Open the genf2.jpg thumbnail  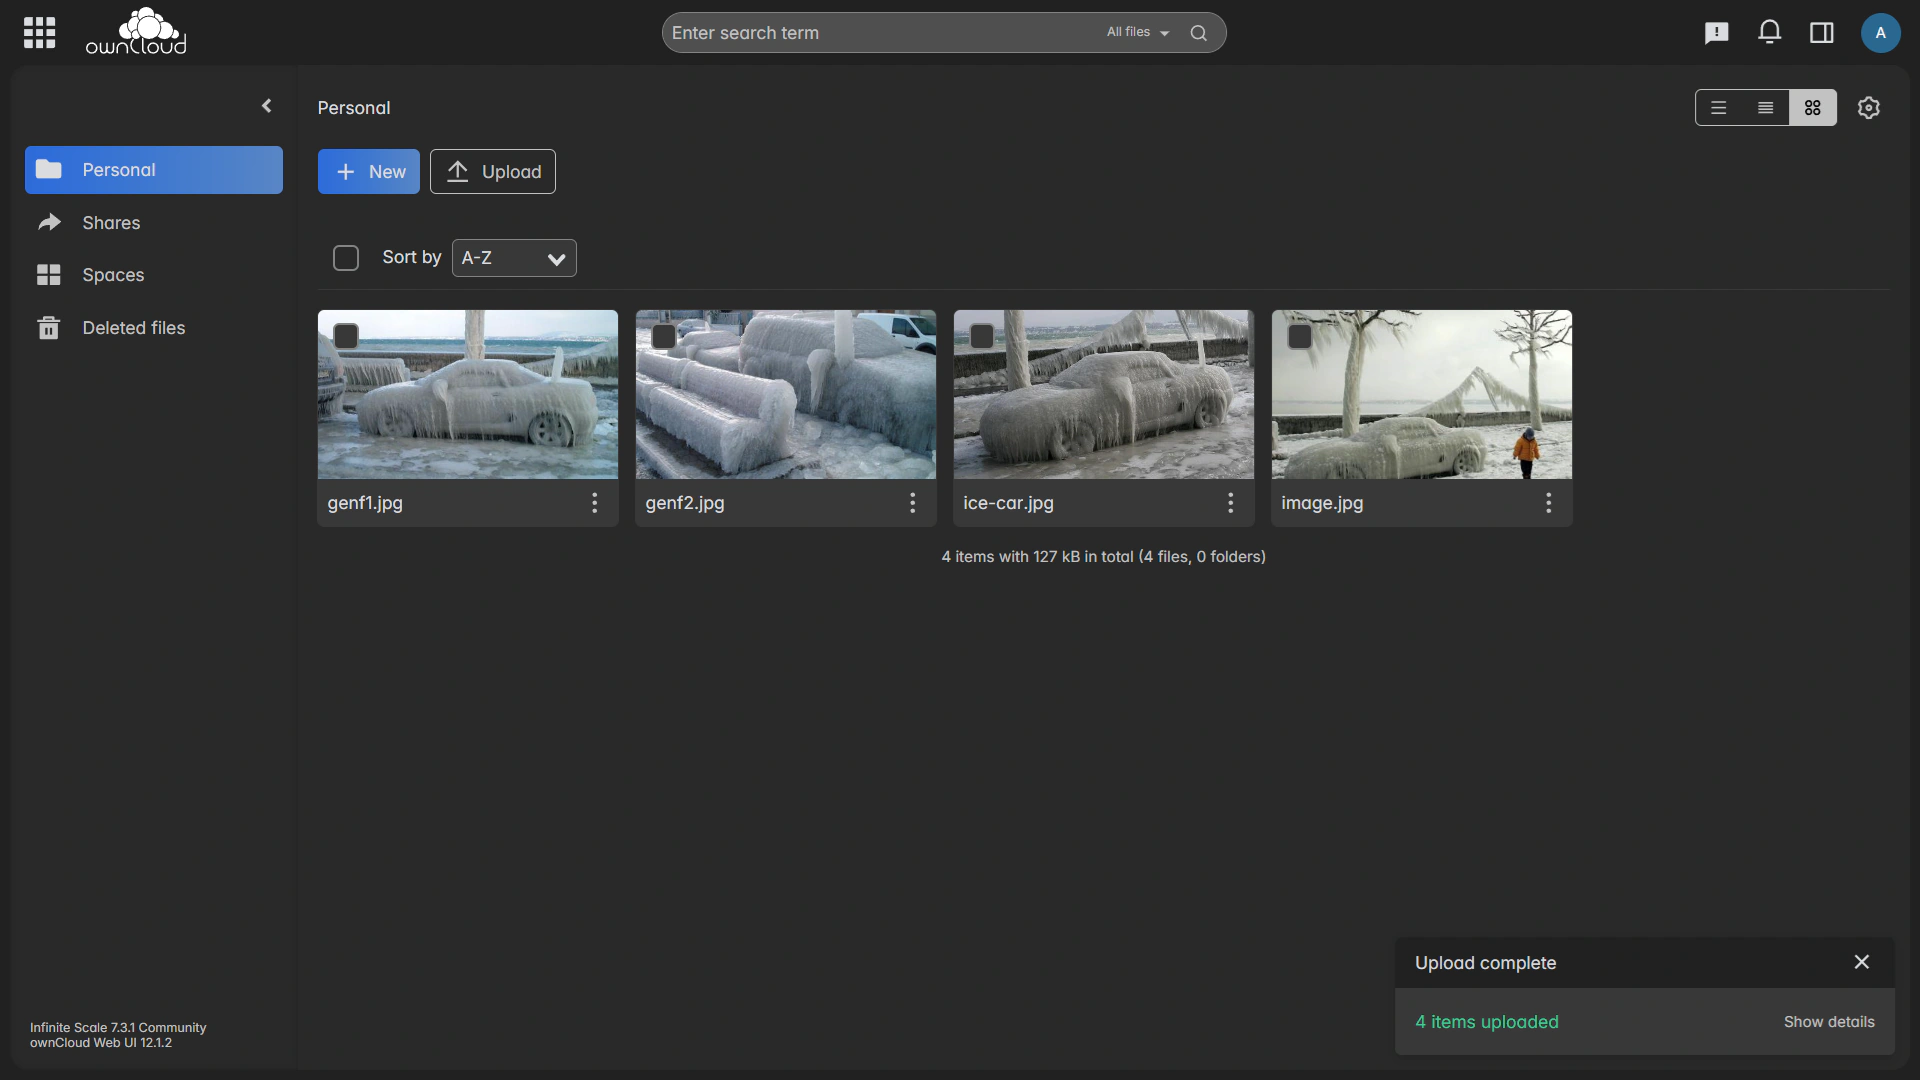tap(785, 395)
